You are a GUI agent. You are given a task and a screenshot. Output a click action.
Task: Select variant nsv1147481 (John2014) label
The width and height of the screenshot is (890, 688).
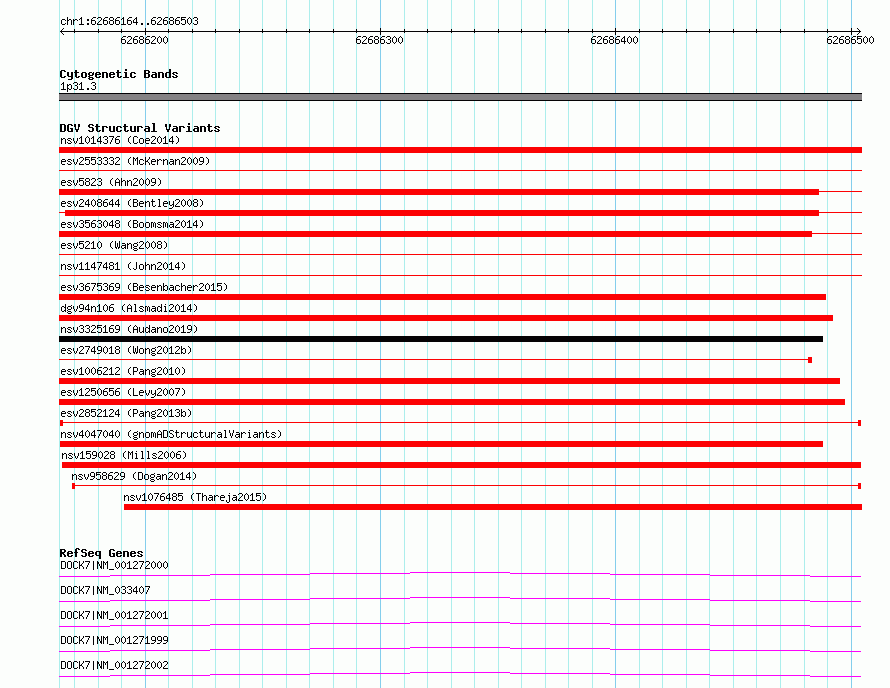pyautogui.click(x=123, y=266)
